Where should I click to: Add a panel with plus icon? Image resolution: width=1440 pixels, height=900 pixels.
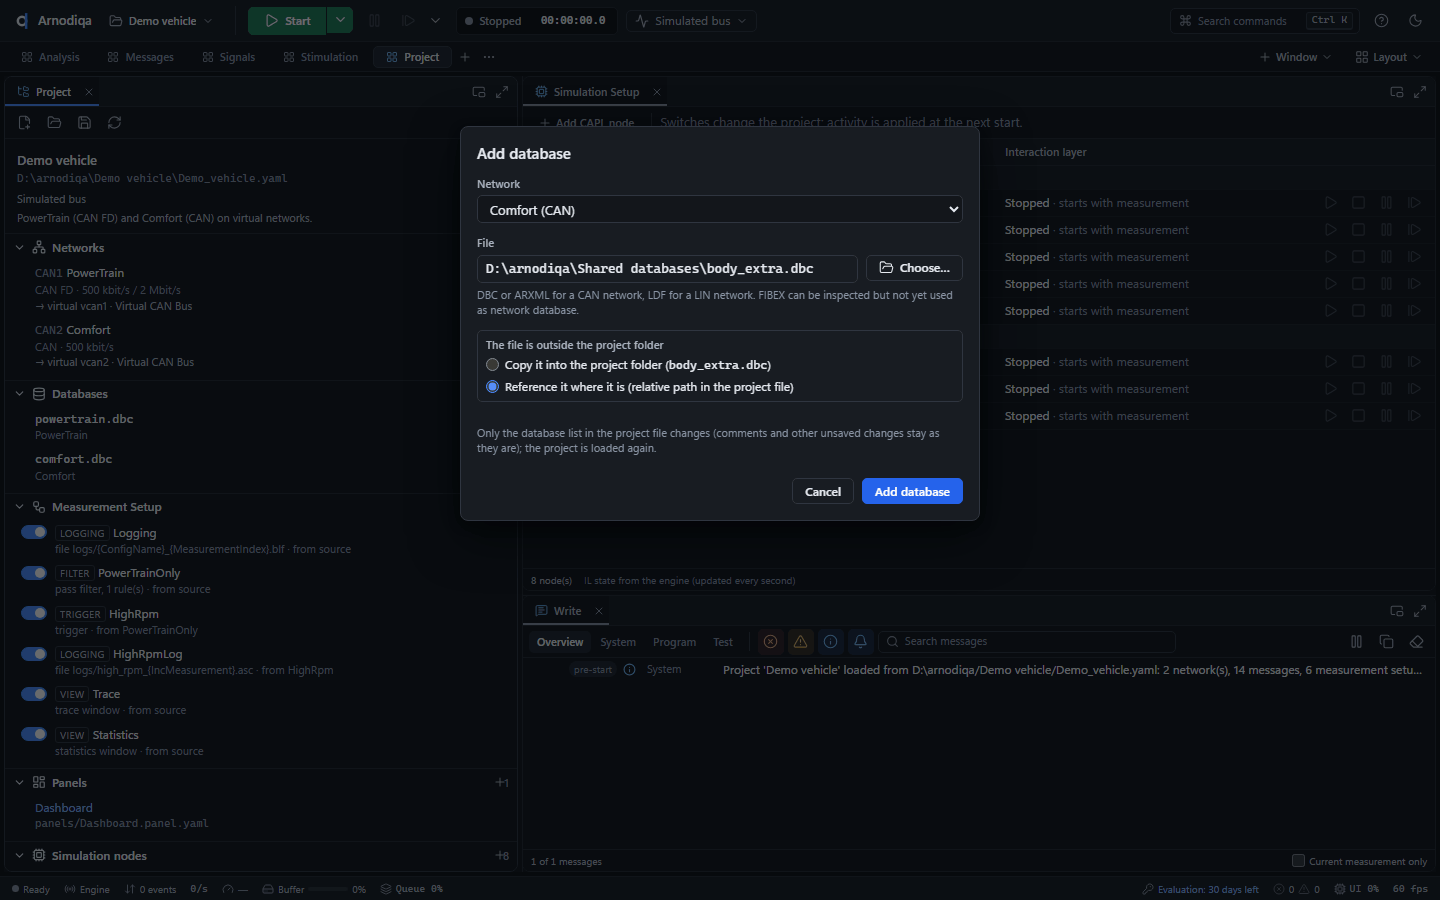502,783
